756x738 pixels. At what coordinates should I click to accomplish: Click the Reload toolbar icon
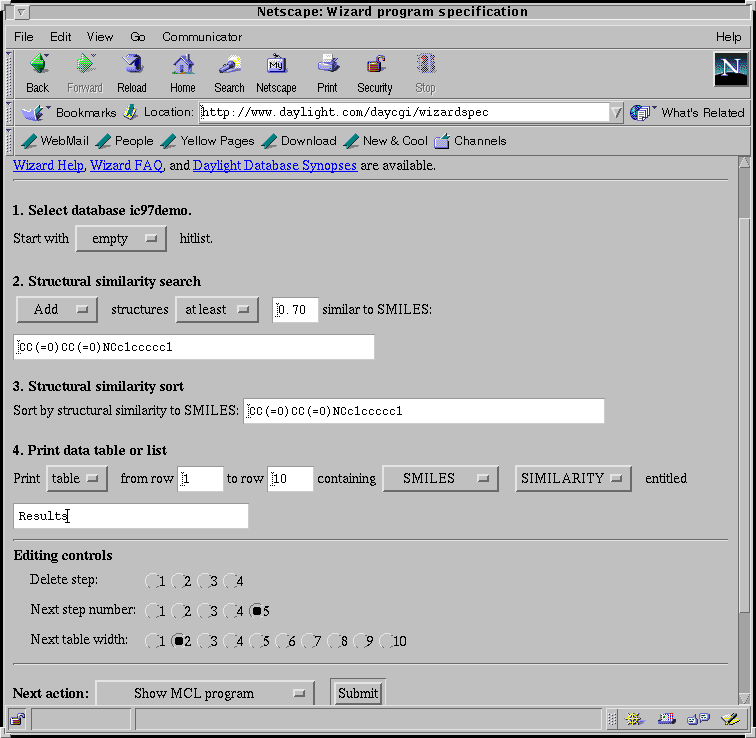(x=132, y=66)
